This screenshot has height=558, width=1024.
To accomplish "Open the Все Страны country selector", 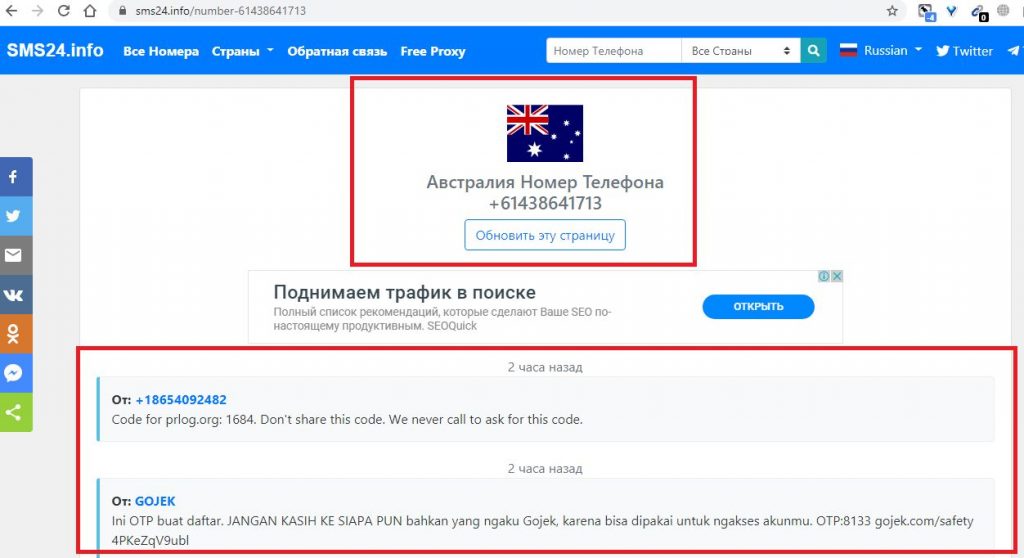I will click(x=740, y=51).
